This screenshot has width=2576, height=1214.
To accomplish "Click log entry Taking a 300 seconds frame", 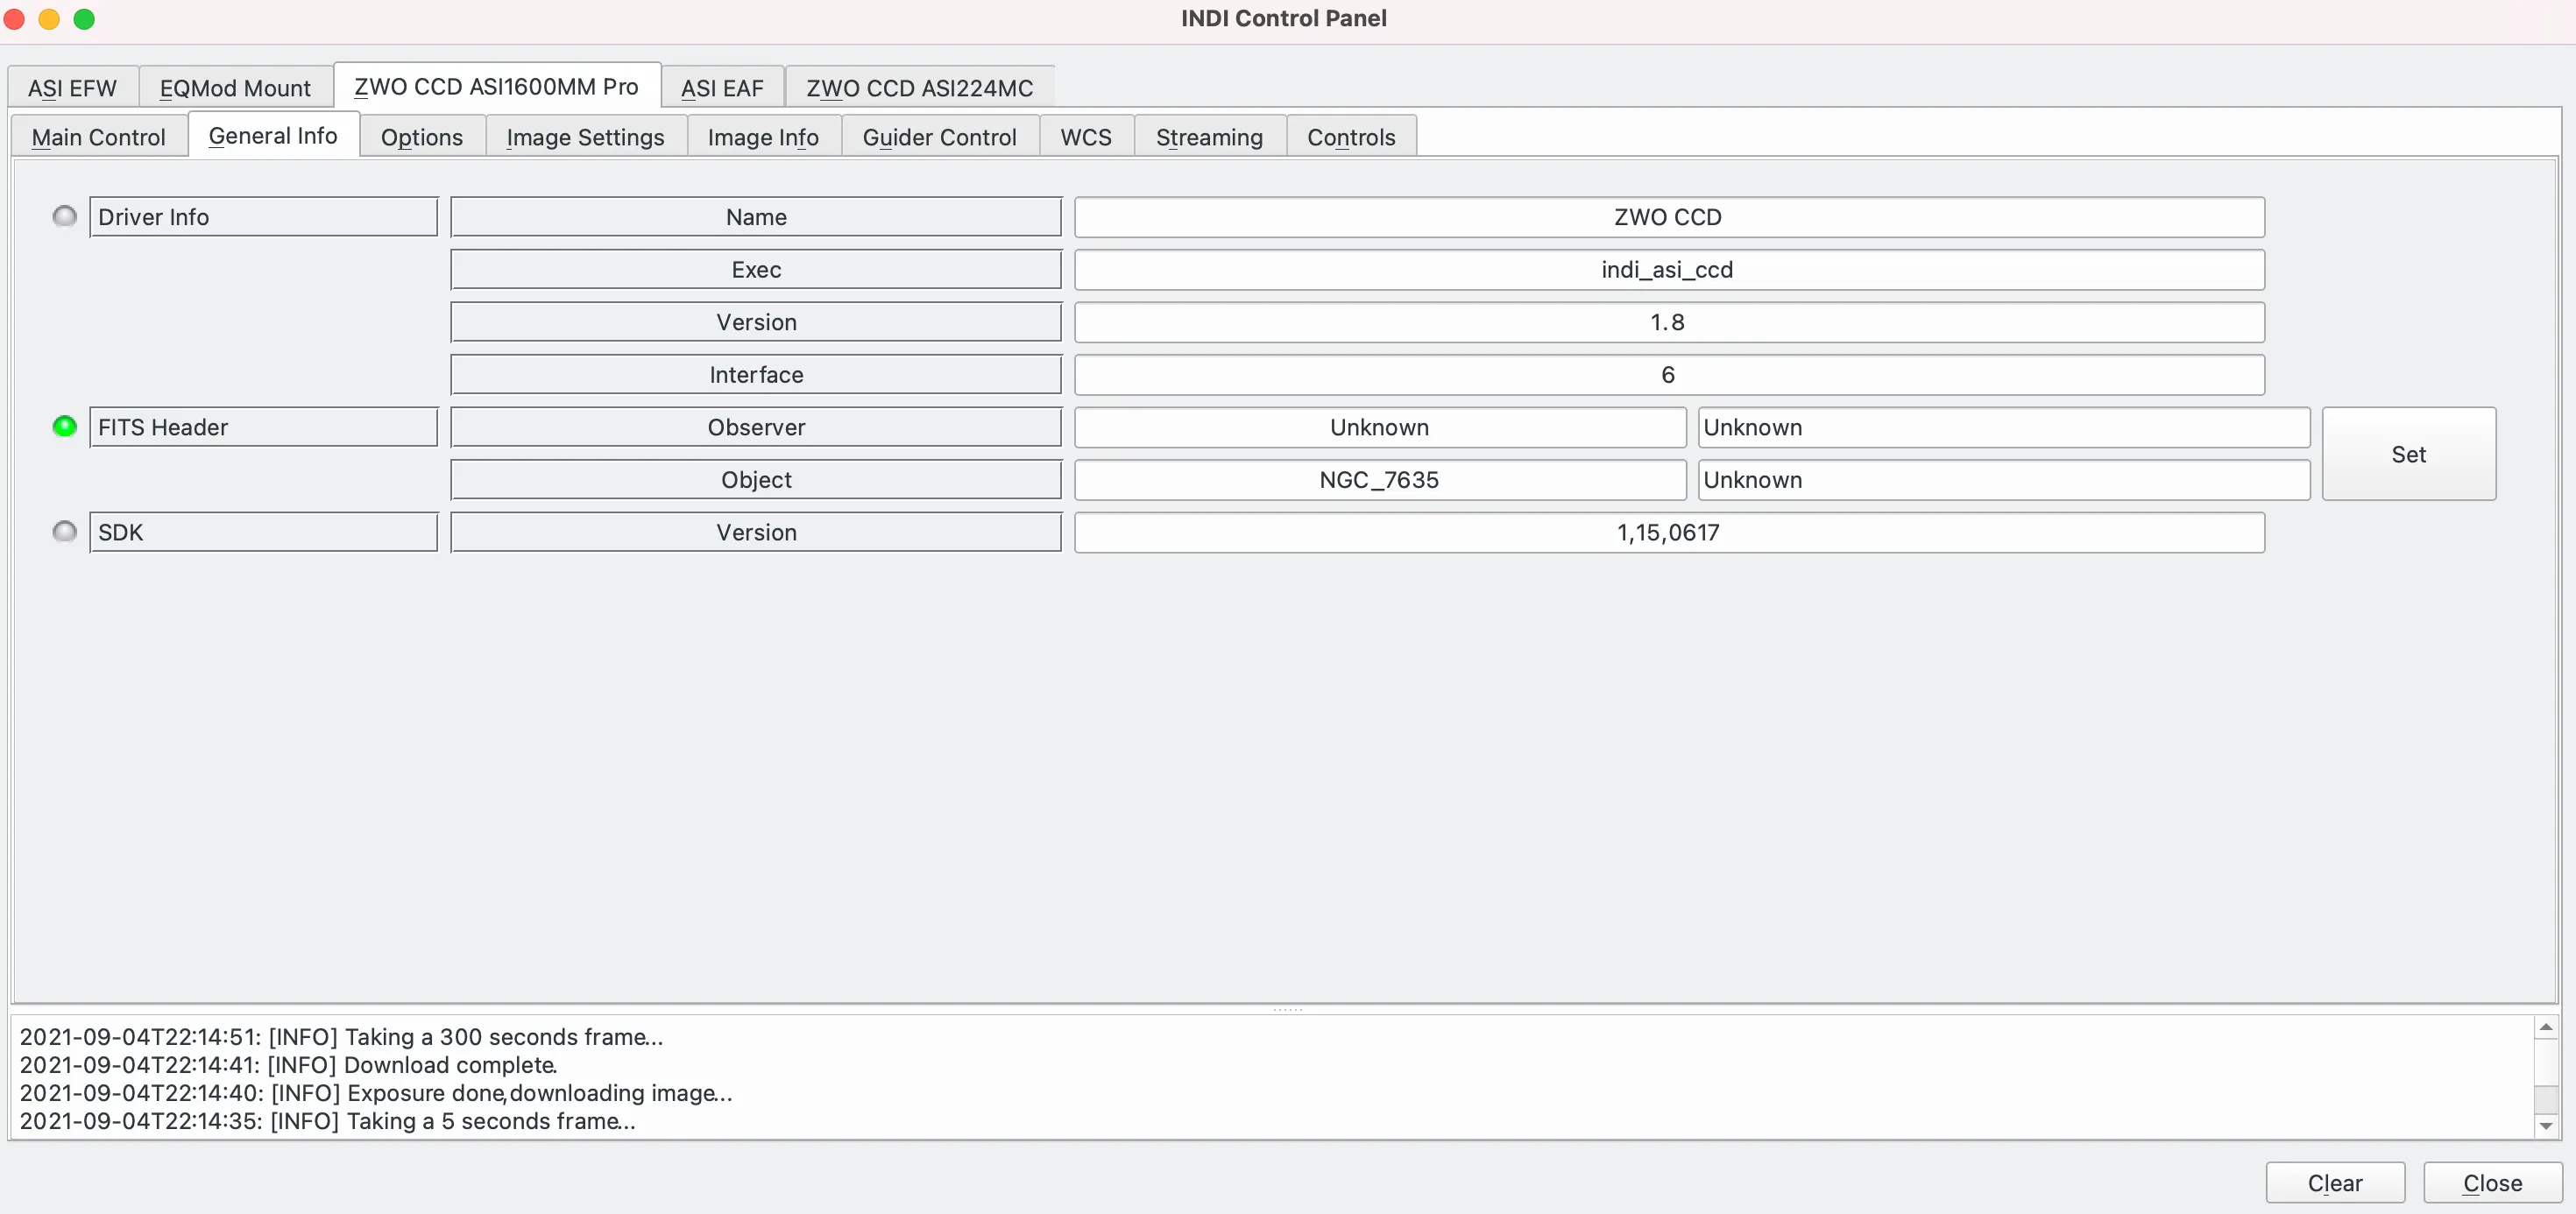I will [341, 1037].
